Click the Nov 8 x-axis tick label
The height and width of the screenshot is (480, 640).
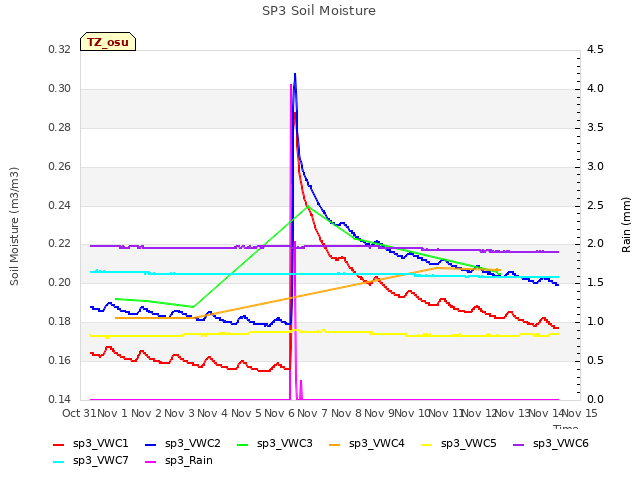(x=346, y=413)
